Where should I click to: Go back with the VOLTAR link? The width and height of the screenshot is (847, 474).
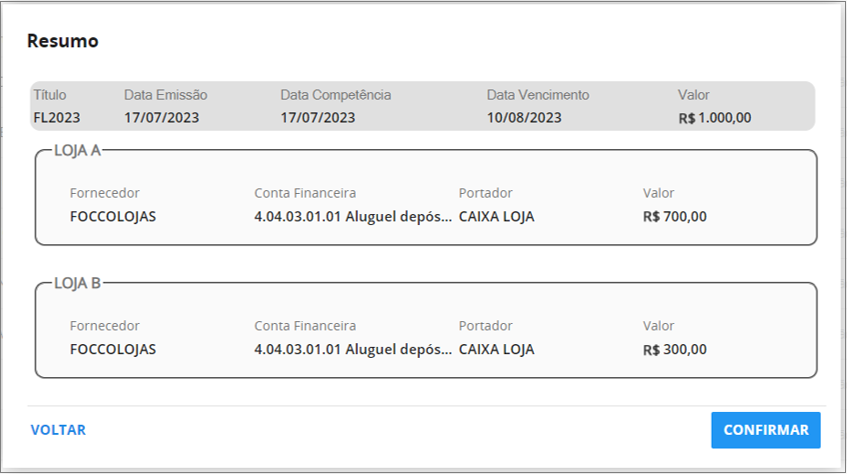coord(58,430)
